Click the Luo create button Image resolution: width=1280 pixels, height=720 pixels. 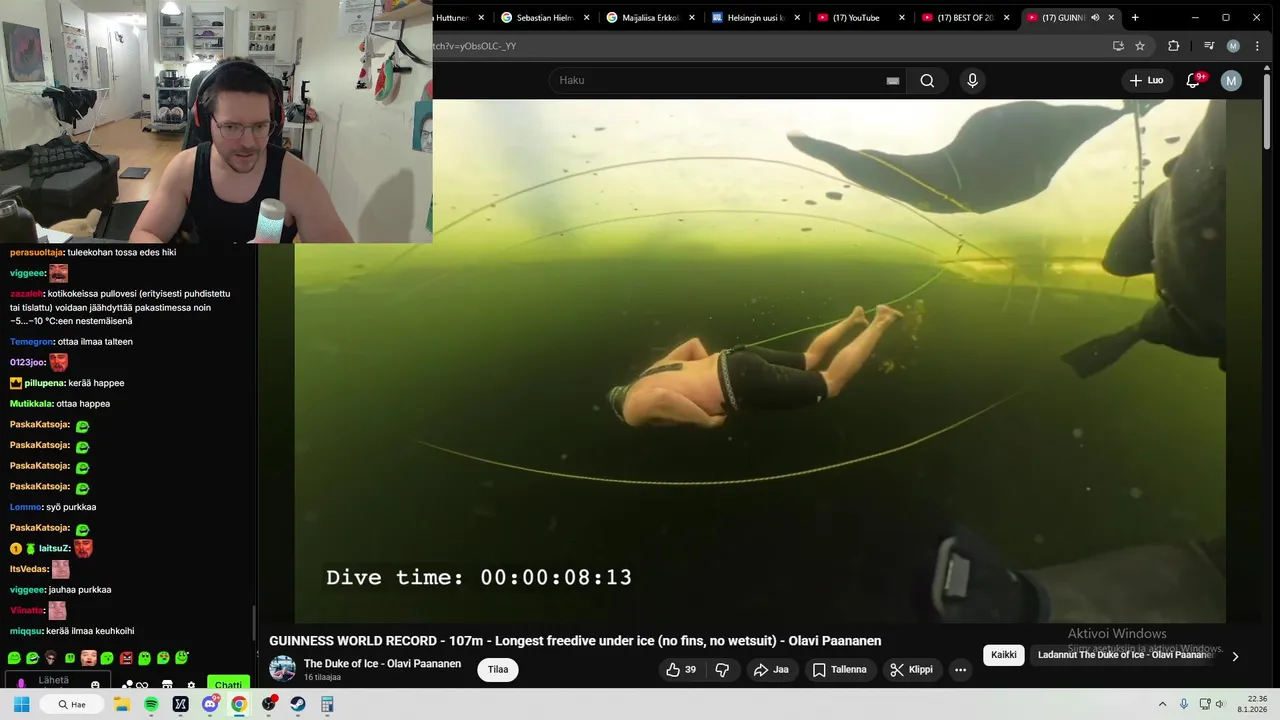(1147, 81)
